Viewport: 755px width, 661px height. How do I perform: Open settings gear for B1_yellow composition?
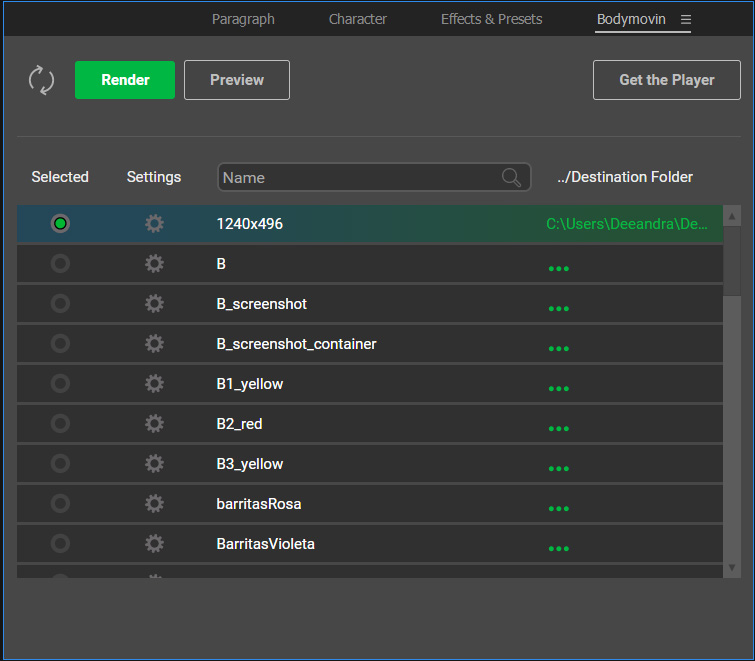point(154,384)
